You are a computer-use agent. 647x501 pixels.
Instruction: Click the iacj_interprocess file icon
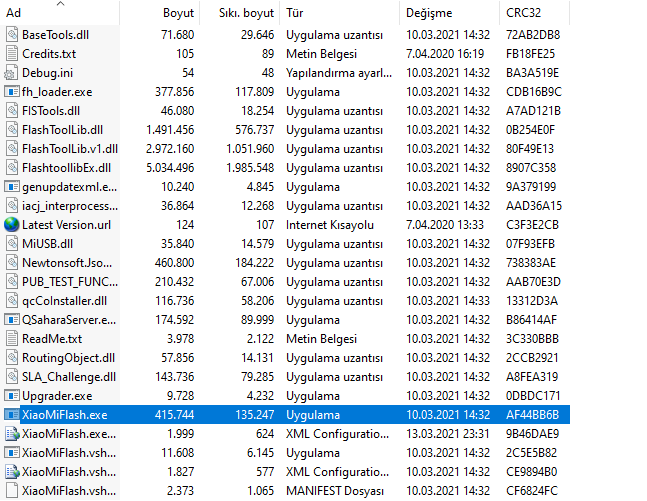pyautogui.click(x=12, y=206)
